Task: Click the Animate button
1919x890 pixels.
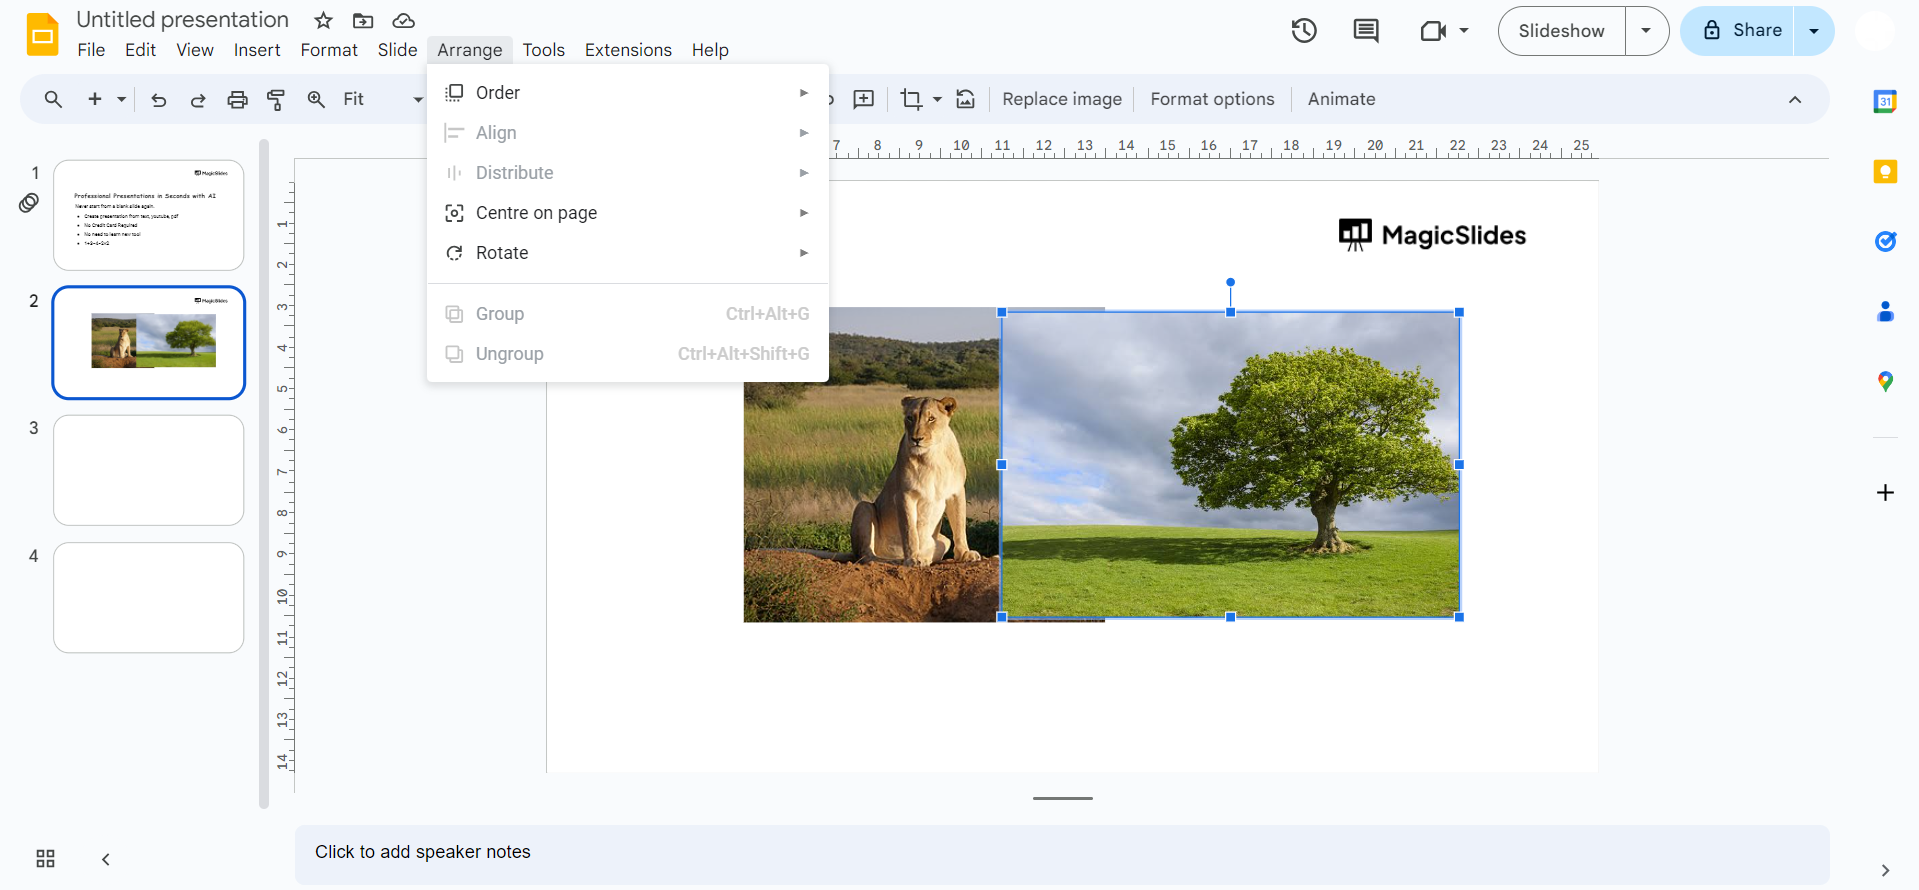Action: (x=1341, y=99)
